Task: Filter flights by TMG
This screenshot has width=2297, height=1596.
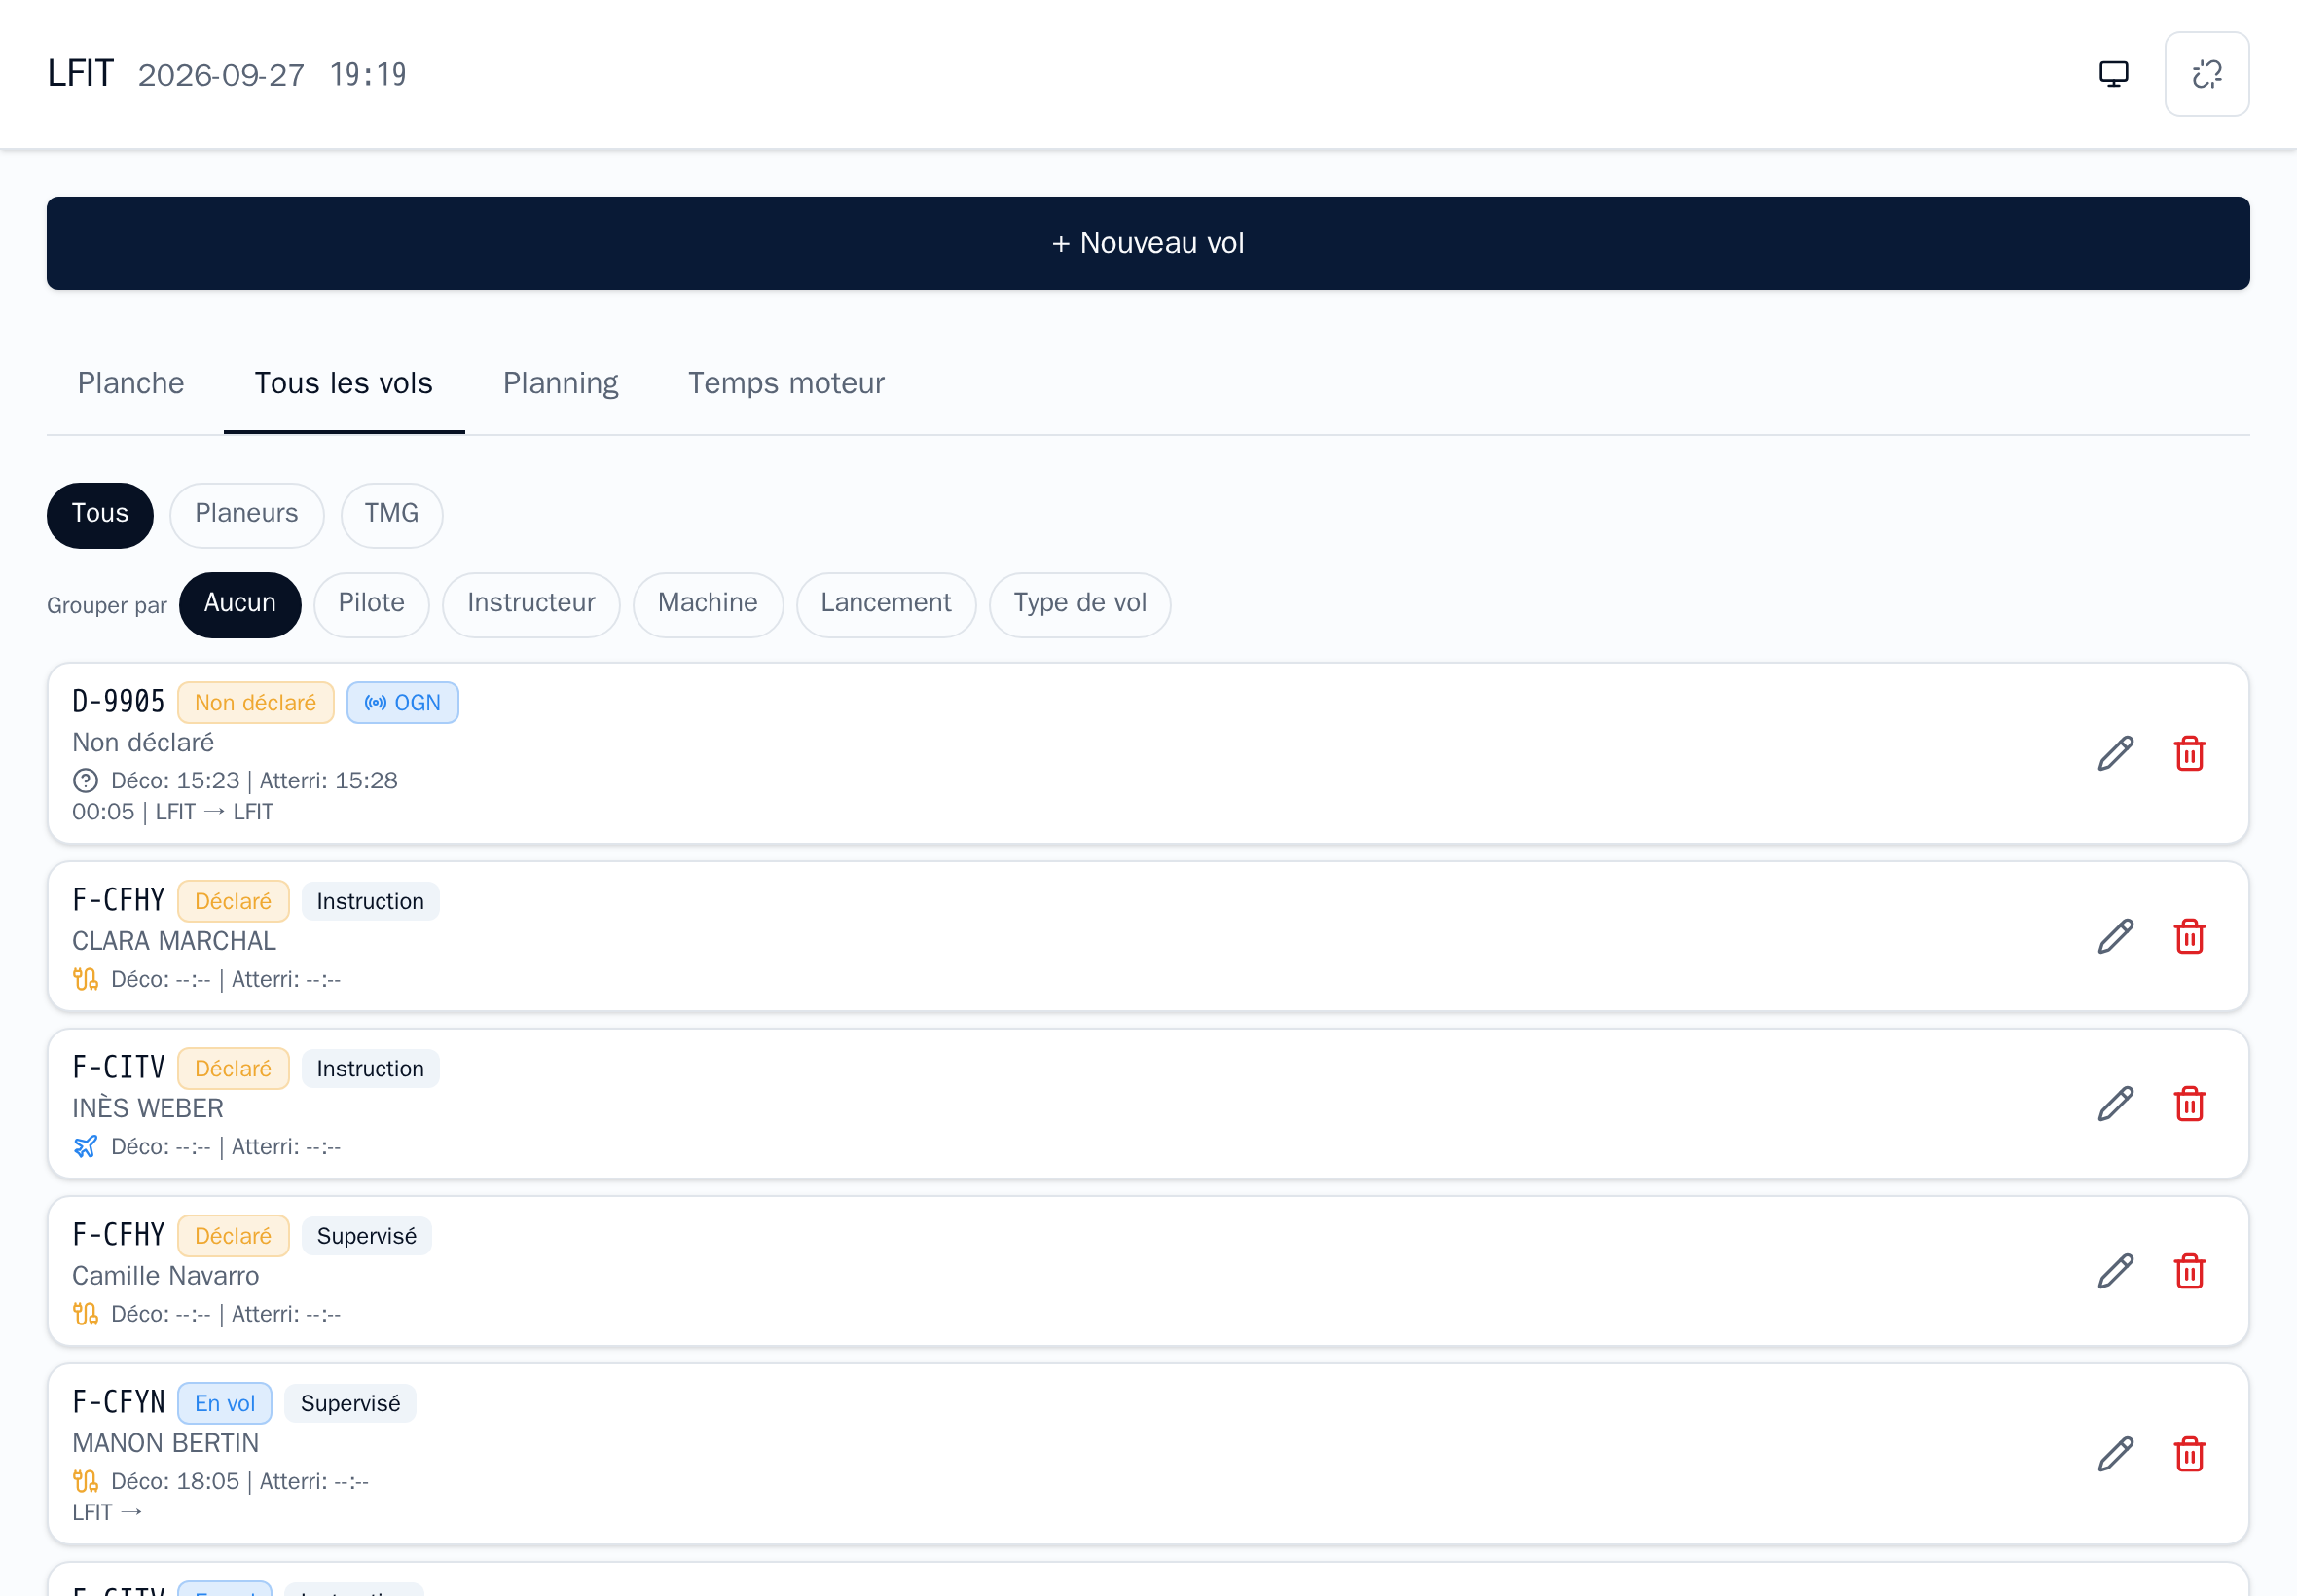Action: (392, 515)
